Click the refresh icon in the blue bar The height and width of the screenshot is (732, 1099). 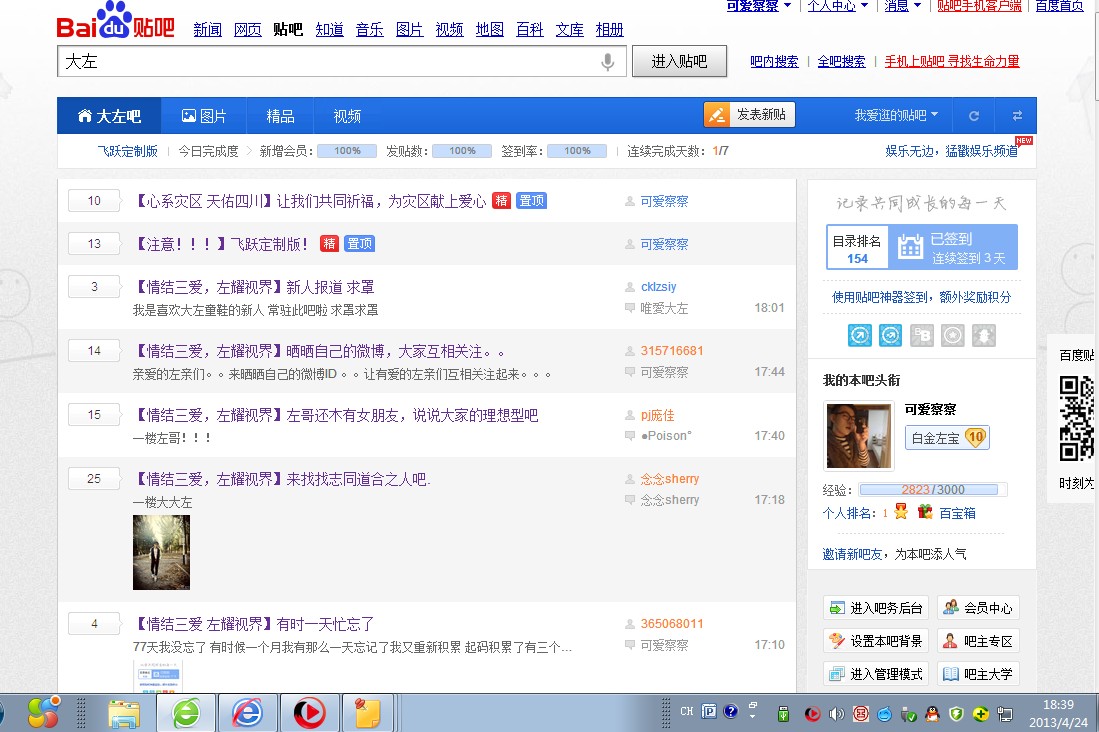point(974,116)
